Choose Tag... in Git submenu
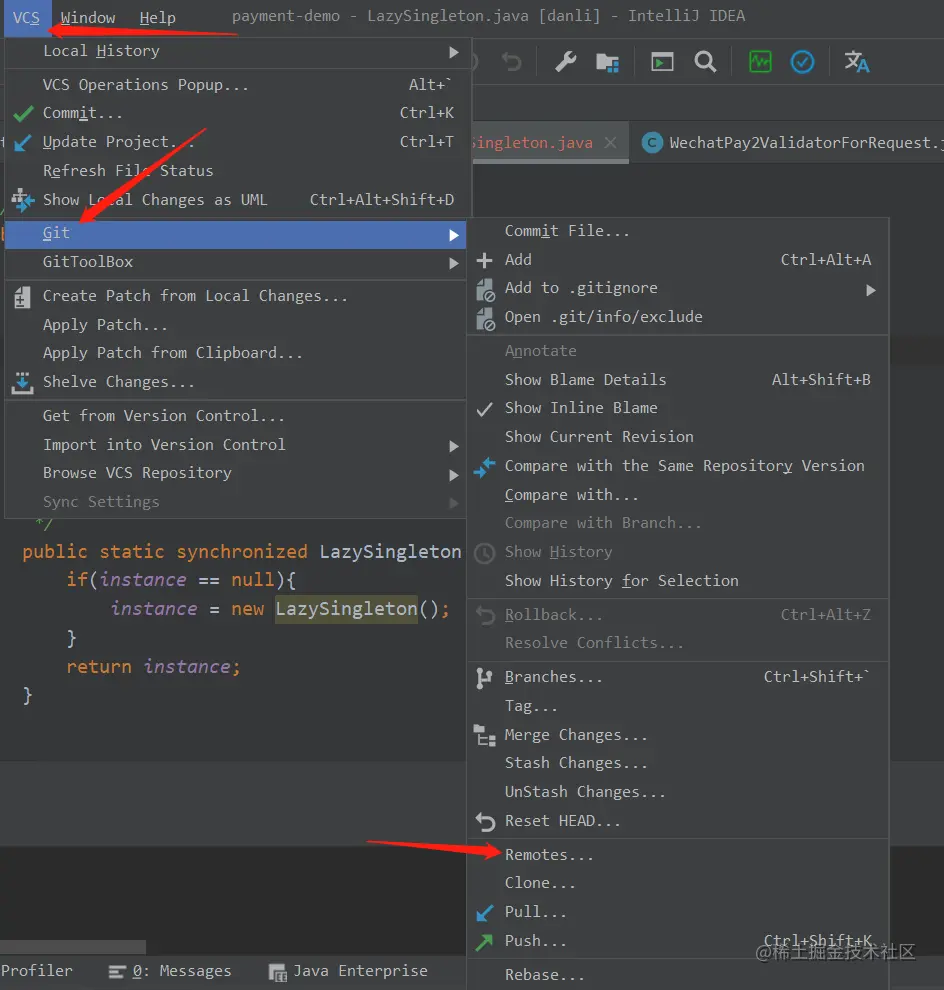This screenshot has width=944, height=990. (678, 706)
